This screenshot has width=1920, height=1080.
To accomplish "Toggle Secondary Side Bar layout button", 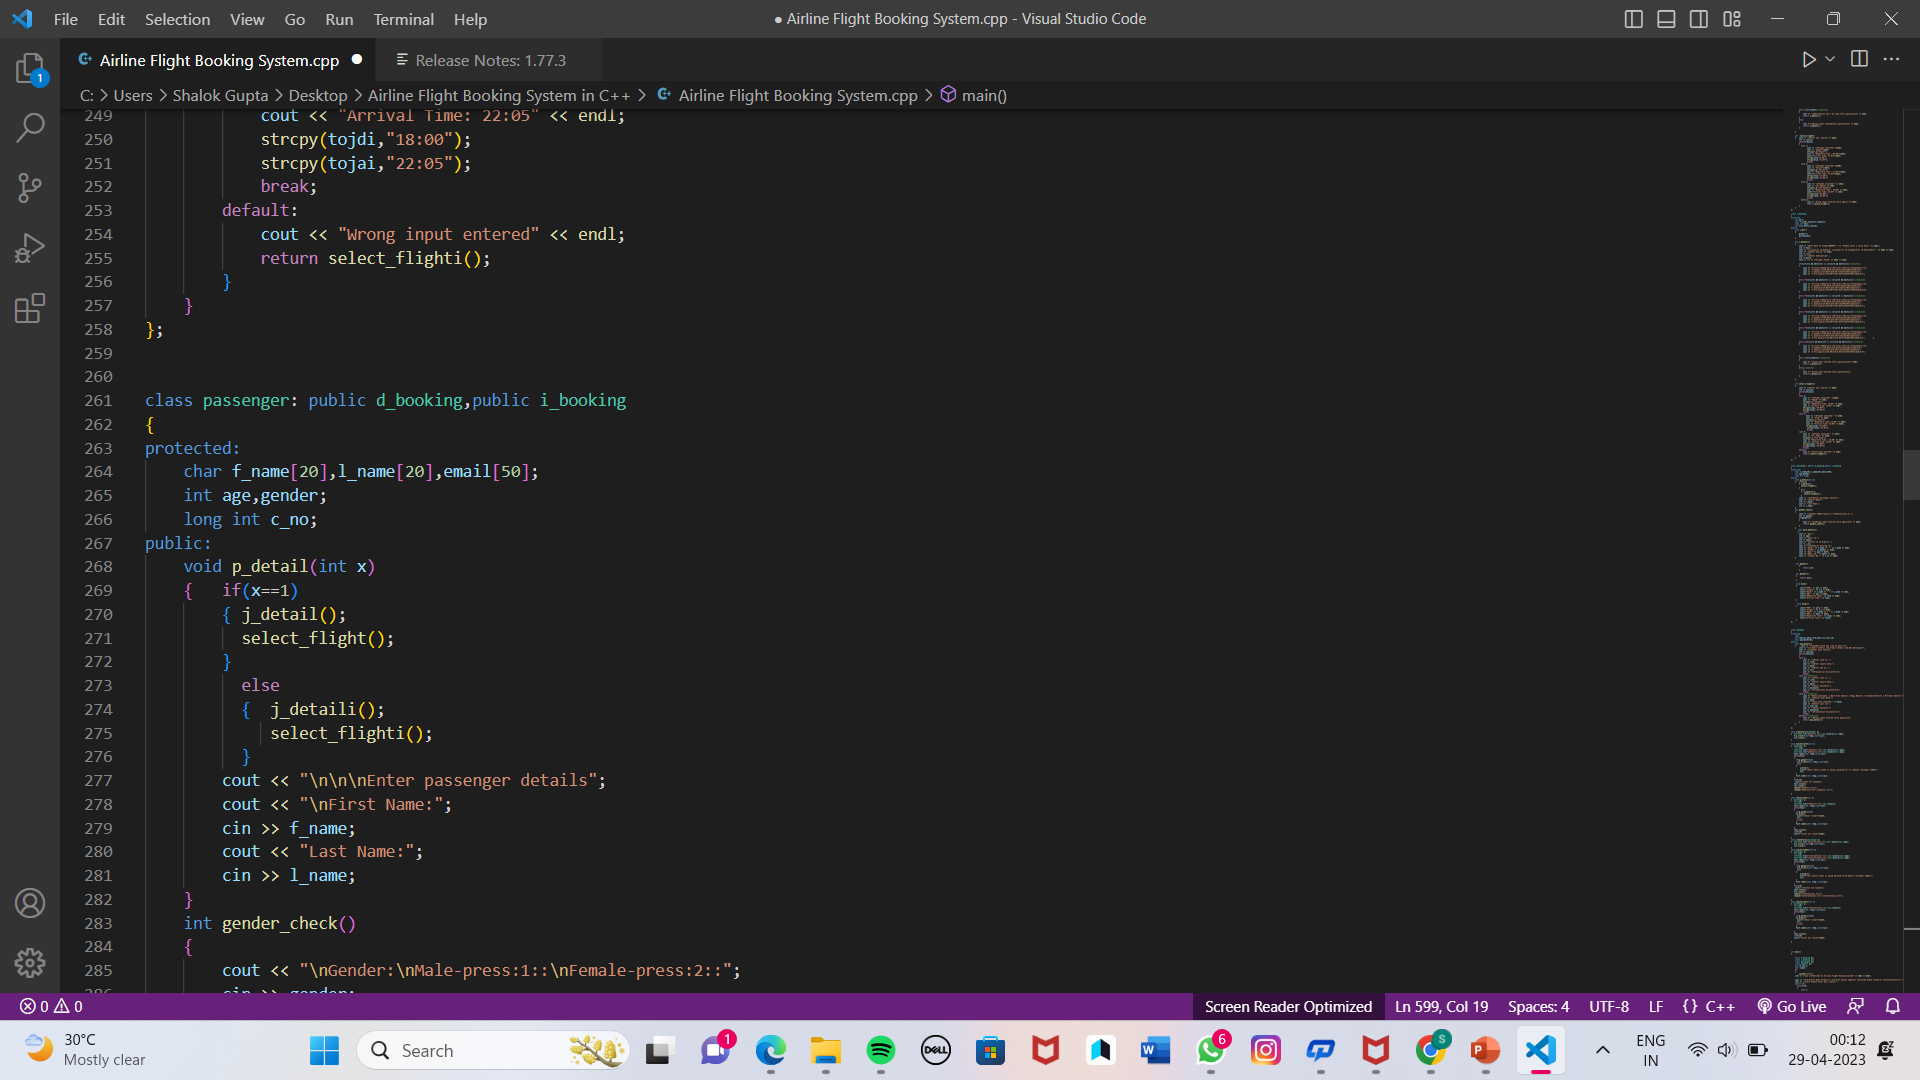I will click(1699, 19).
